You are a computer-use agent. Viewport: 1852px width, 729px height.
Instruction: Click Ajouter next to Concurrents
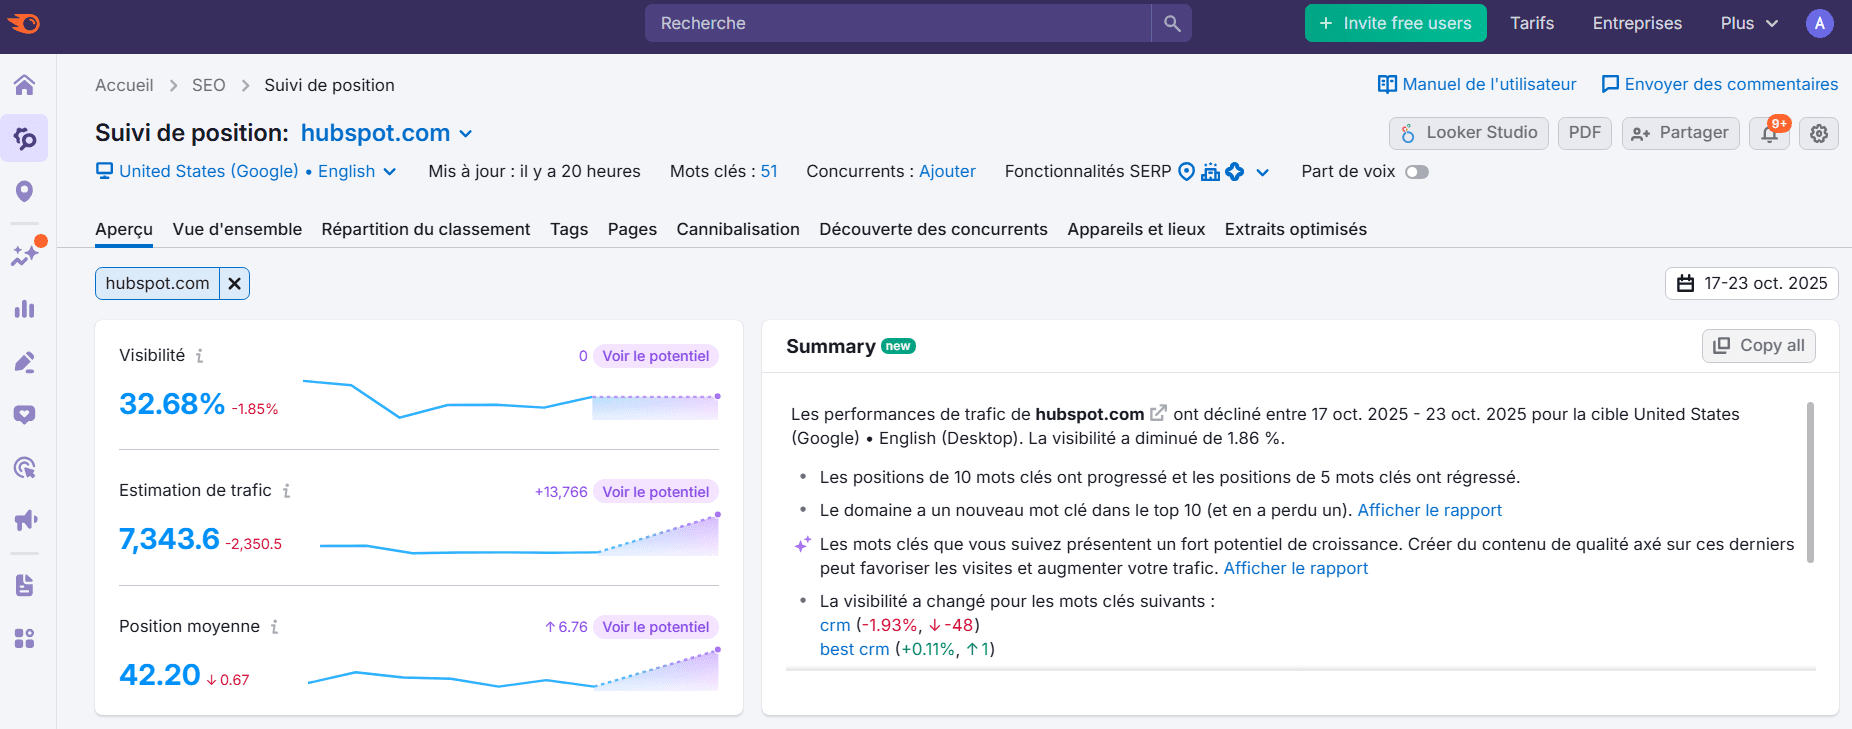pos(947,172)
